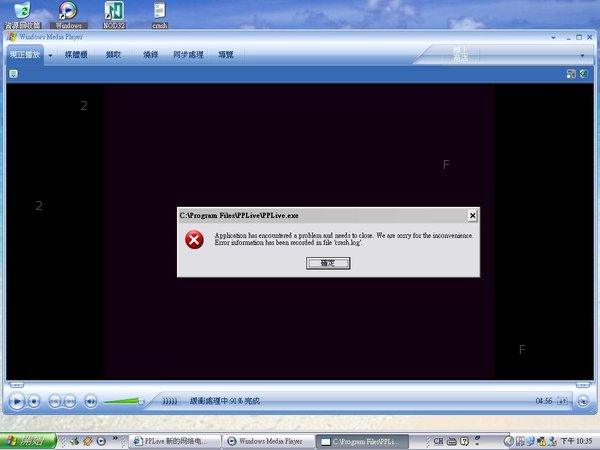Switch to compact mode with corner button
Viewport: 600px width, 450px height.
[x=583, y=401]
